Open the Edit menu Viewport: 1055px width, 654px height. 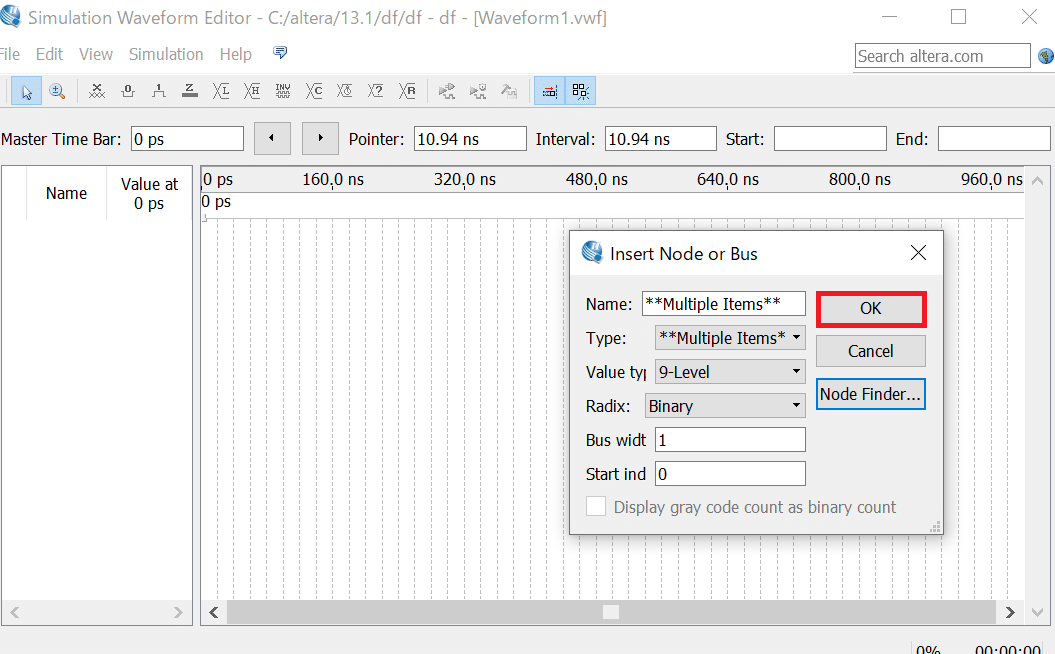(x=49, y=54)
